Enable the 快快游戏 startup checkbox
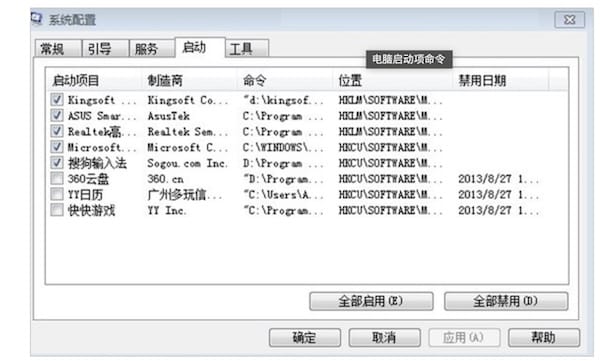 [x=57, y=210]
